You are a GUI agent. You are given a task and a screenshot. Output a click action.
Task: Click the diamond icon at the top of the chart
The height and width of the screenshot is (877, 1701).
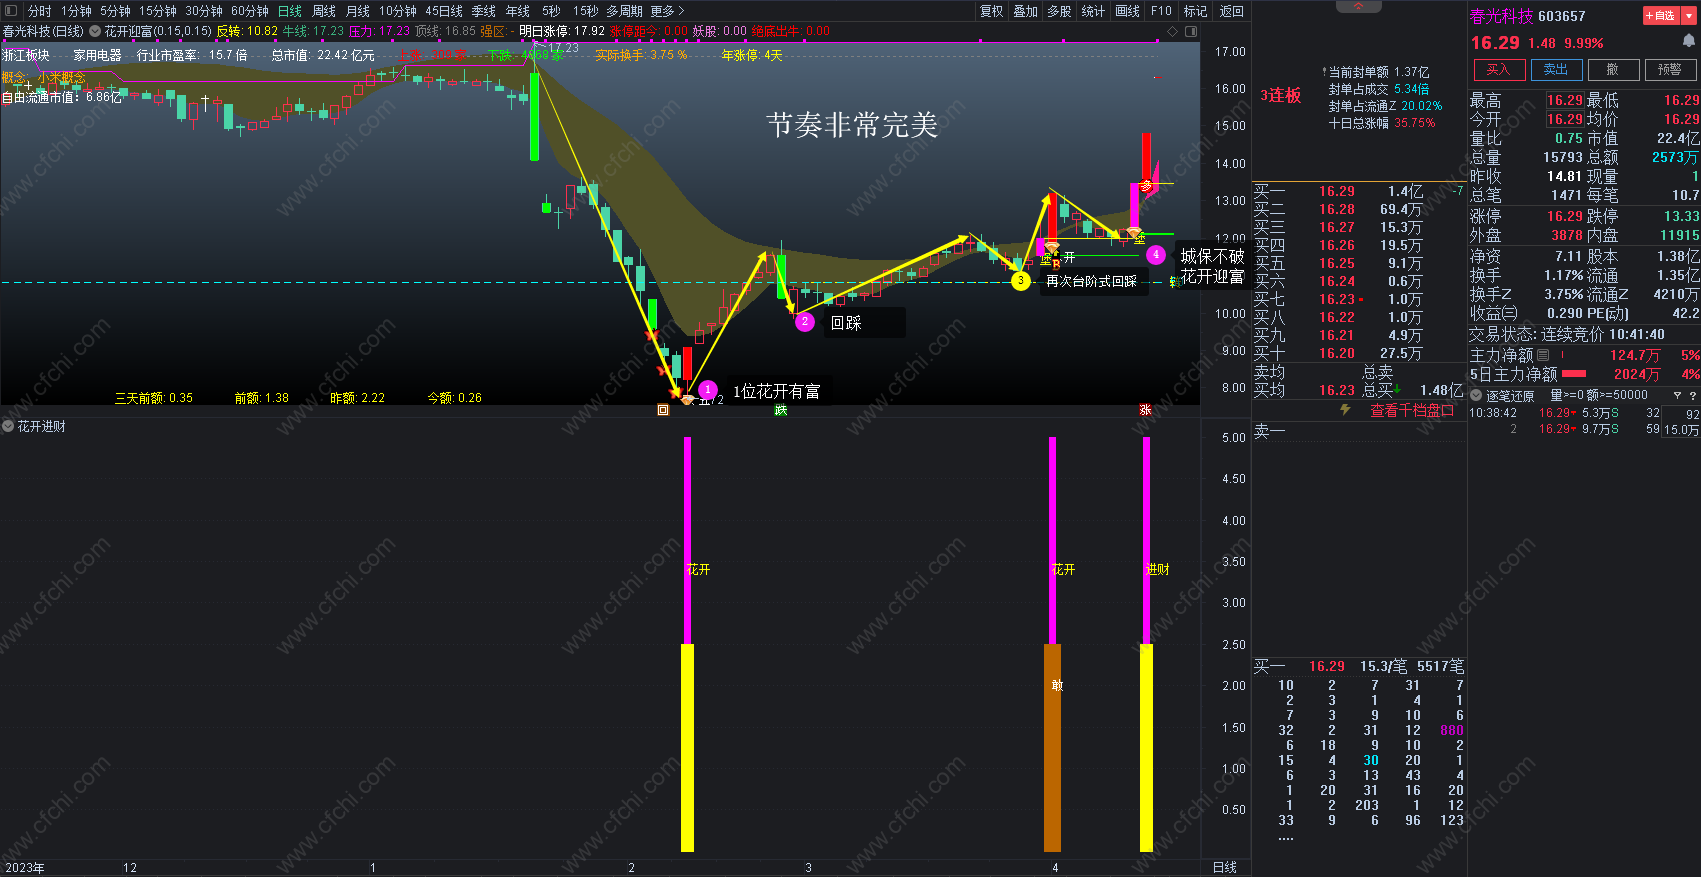pyautogui.click(x=1173, y=32)
